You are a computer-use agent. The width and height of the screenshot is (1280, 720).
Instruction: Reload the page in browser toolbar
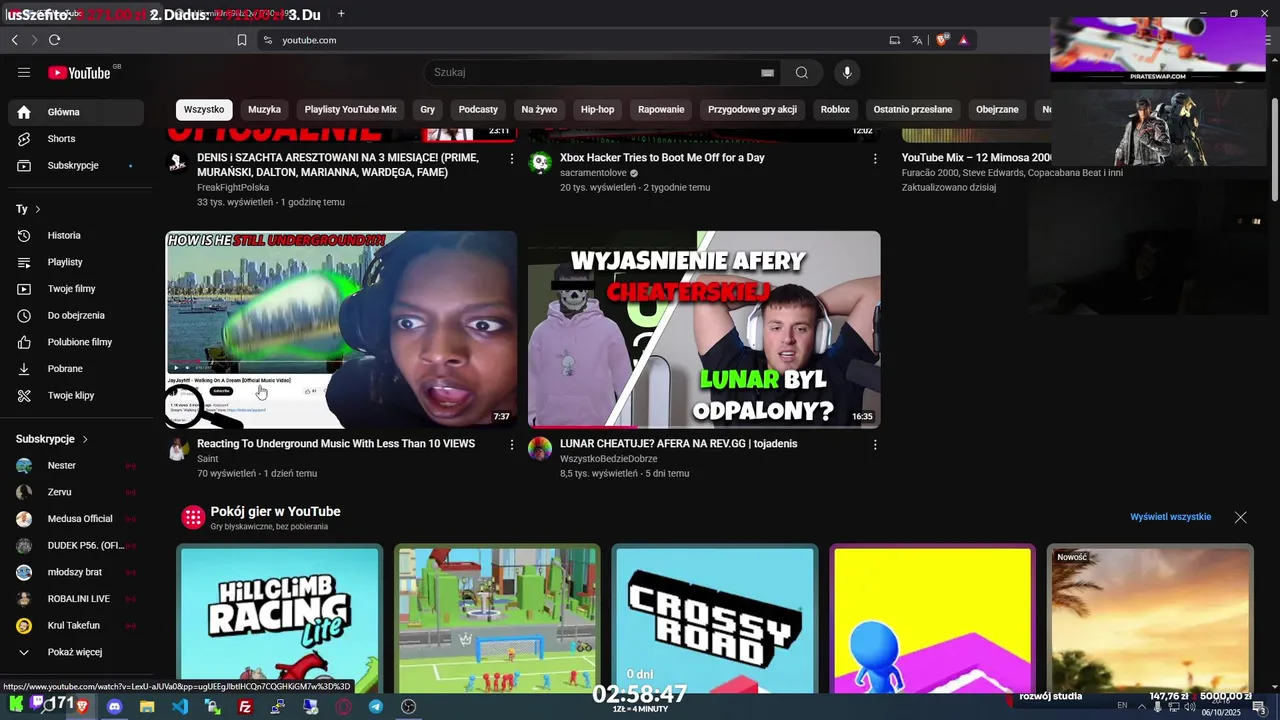54,40
